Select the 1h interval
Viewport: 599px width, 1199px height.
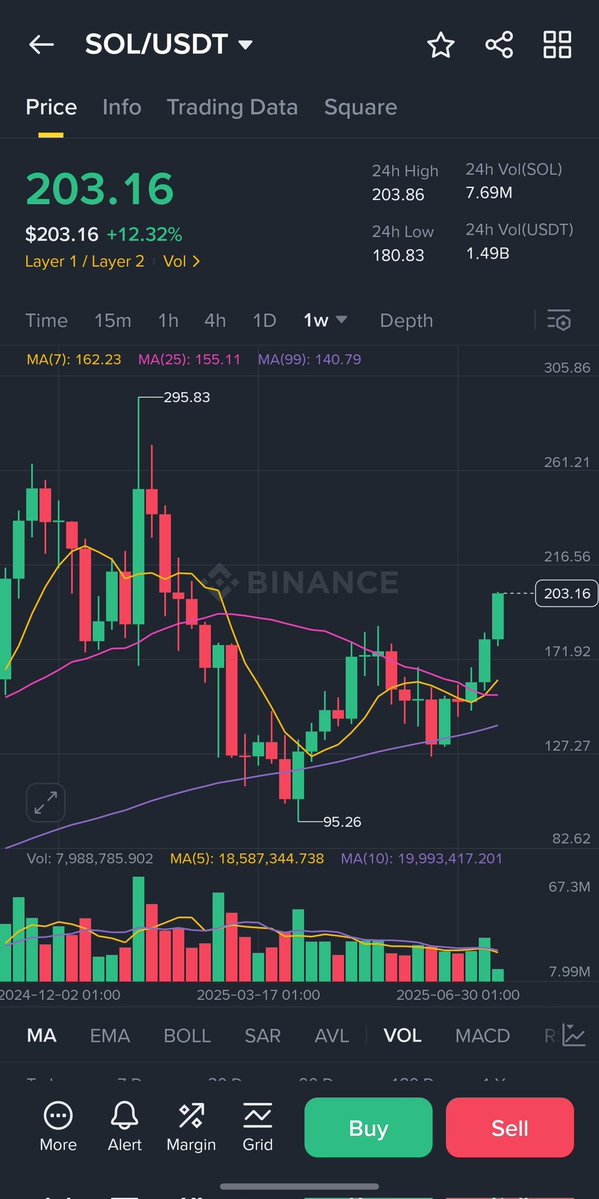(x=168, y=320)
